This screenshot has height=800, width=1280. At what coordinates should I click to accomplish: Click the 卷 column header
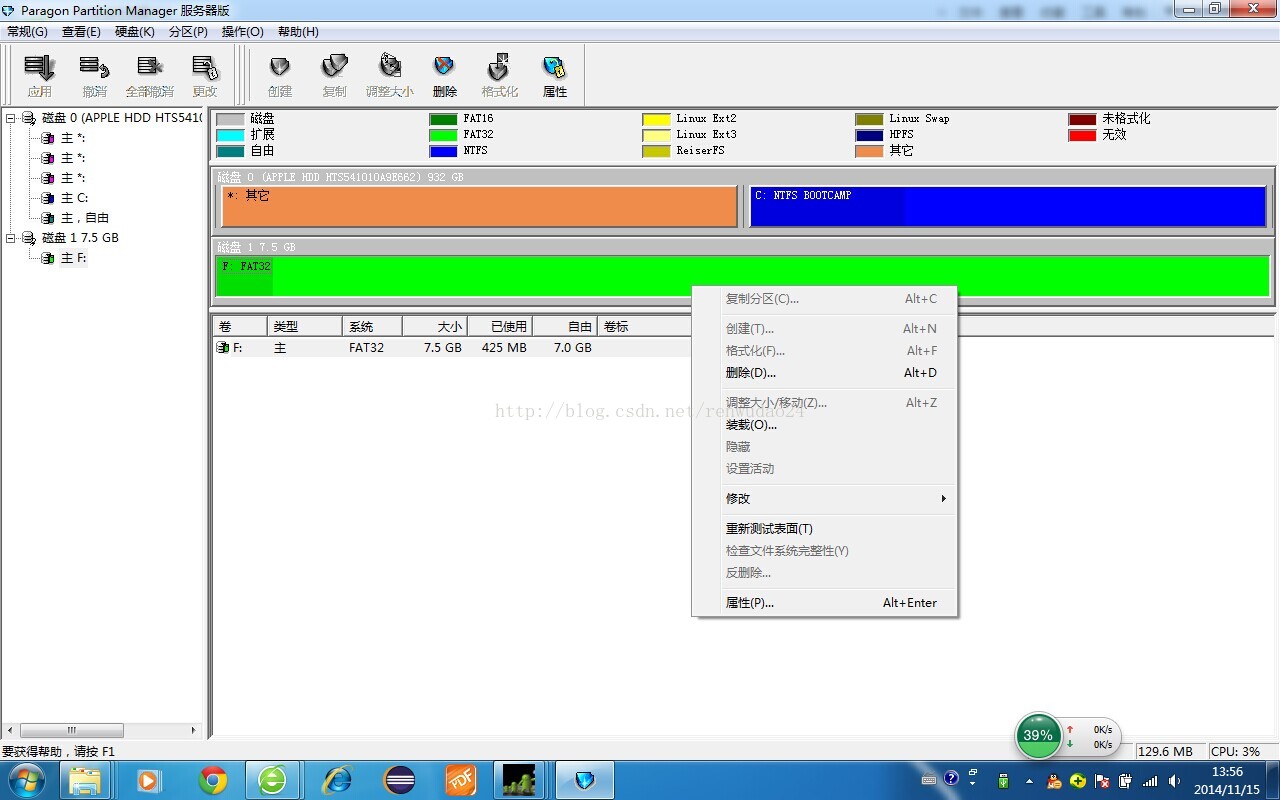pyautogui.click(x=240, y=327)
